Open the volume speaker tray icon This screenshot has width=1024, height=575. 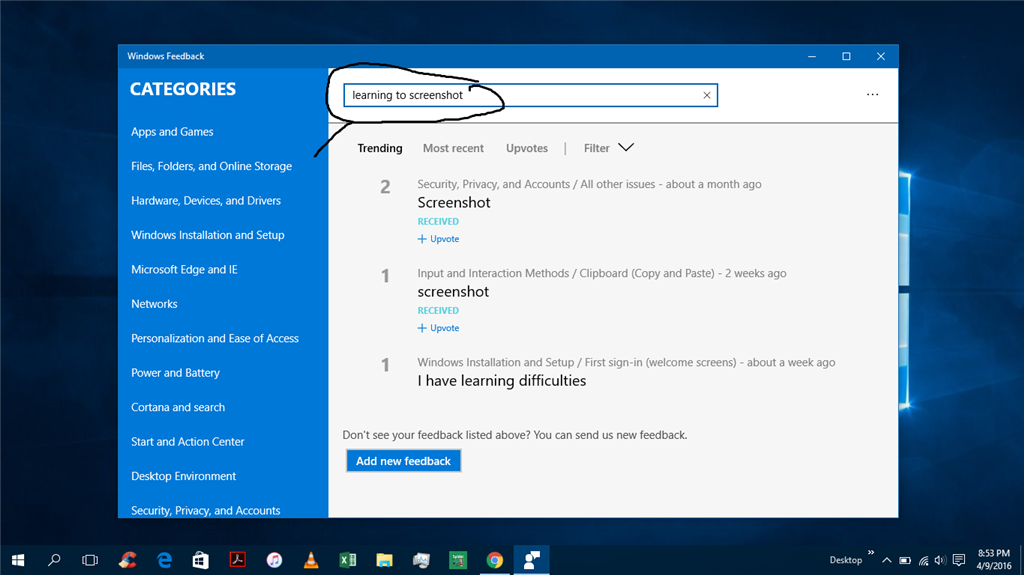point(940,560)
